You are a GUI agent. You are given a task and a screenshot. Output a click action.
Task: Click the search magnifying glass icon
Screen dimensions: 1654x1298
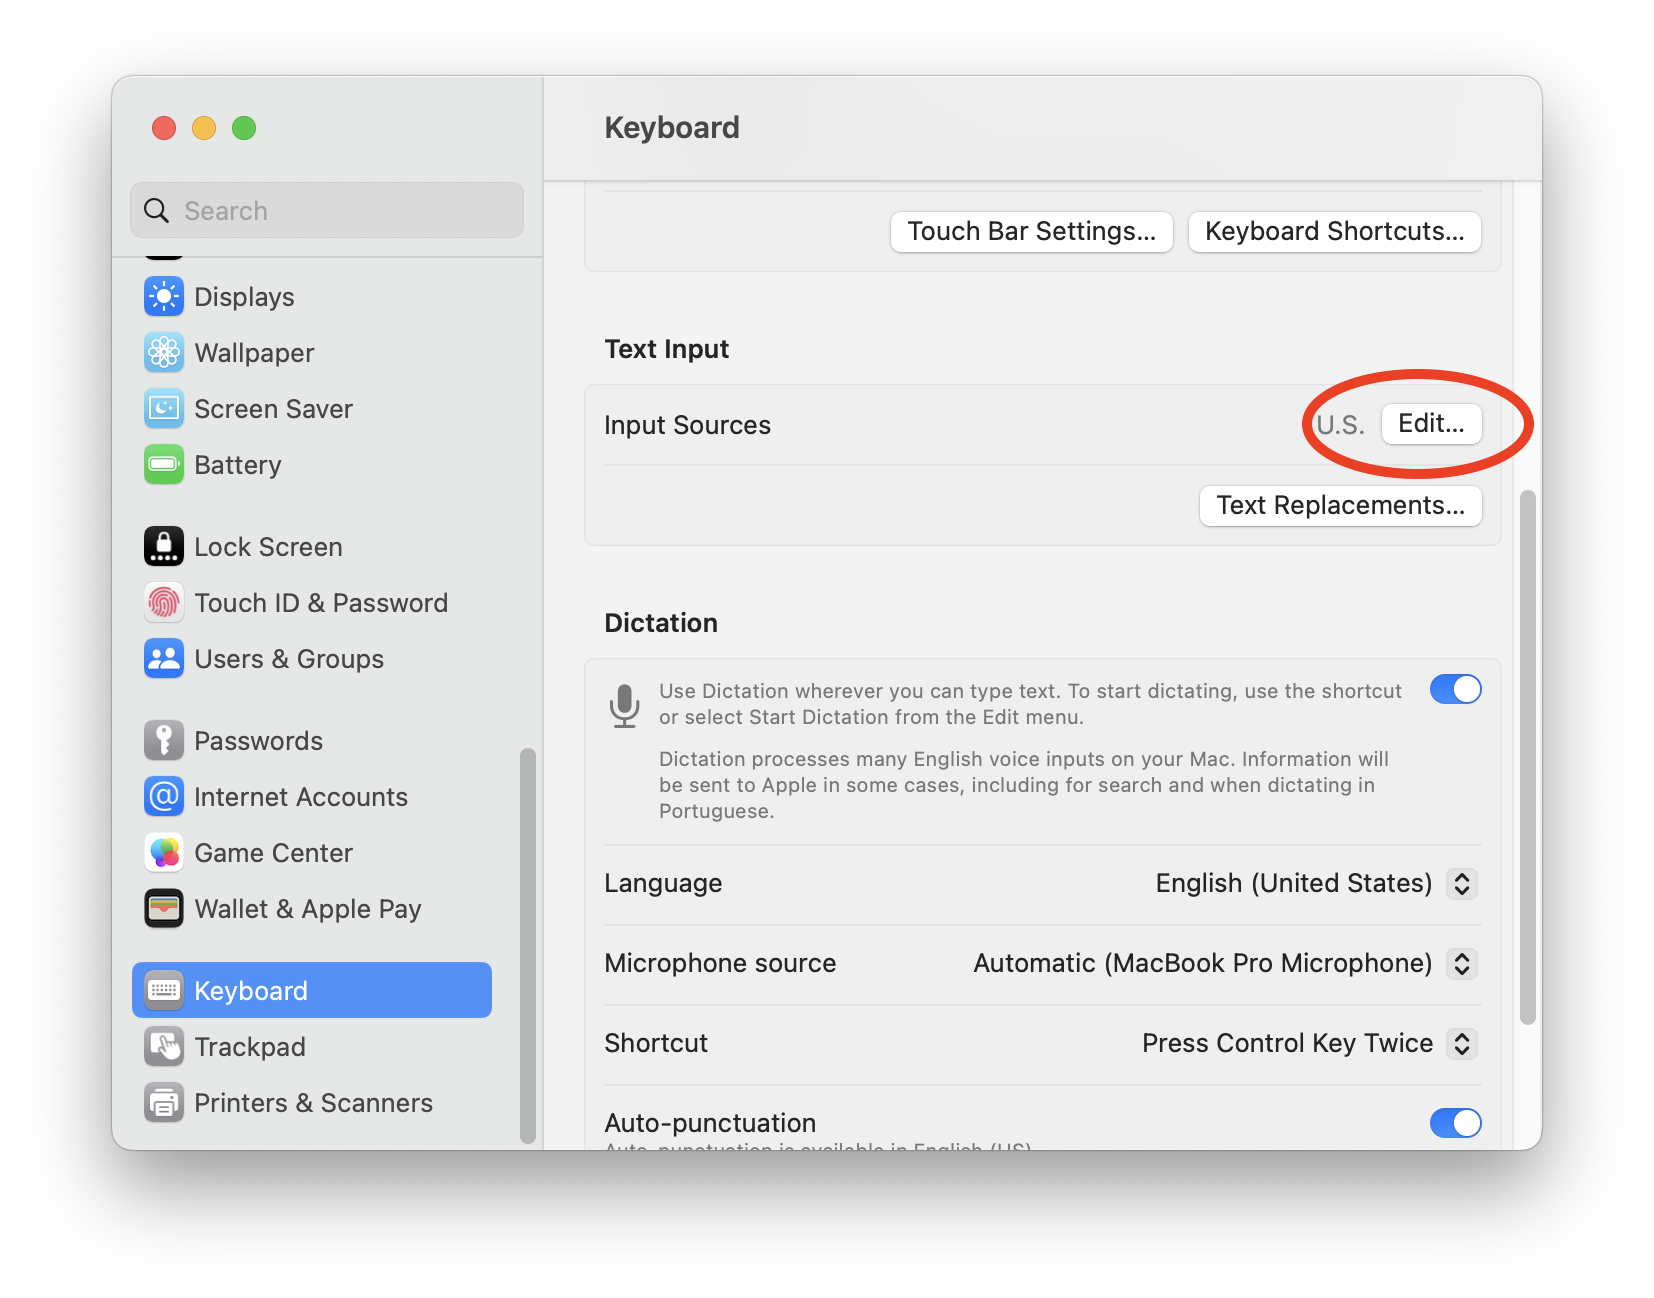(157, 211)
